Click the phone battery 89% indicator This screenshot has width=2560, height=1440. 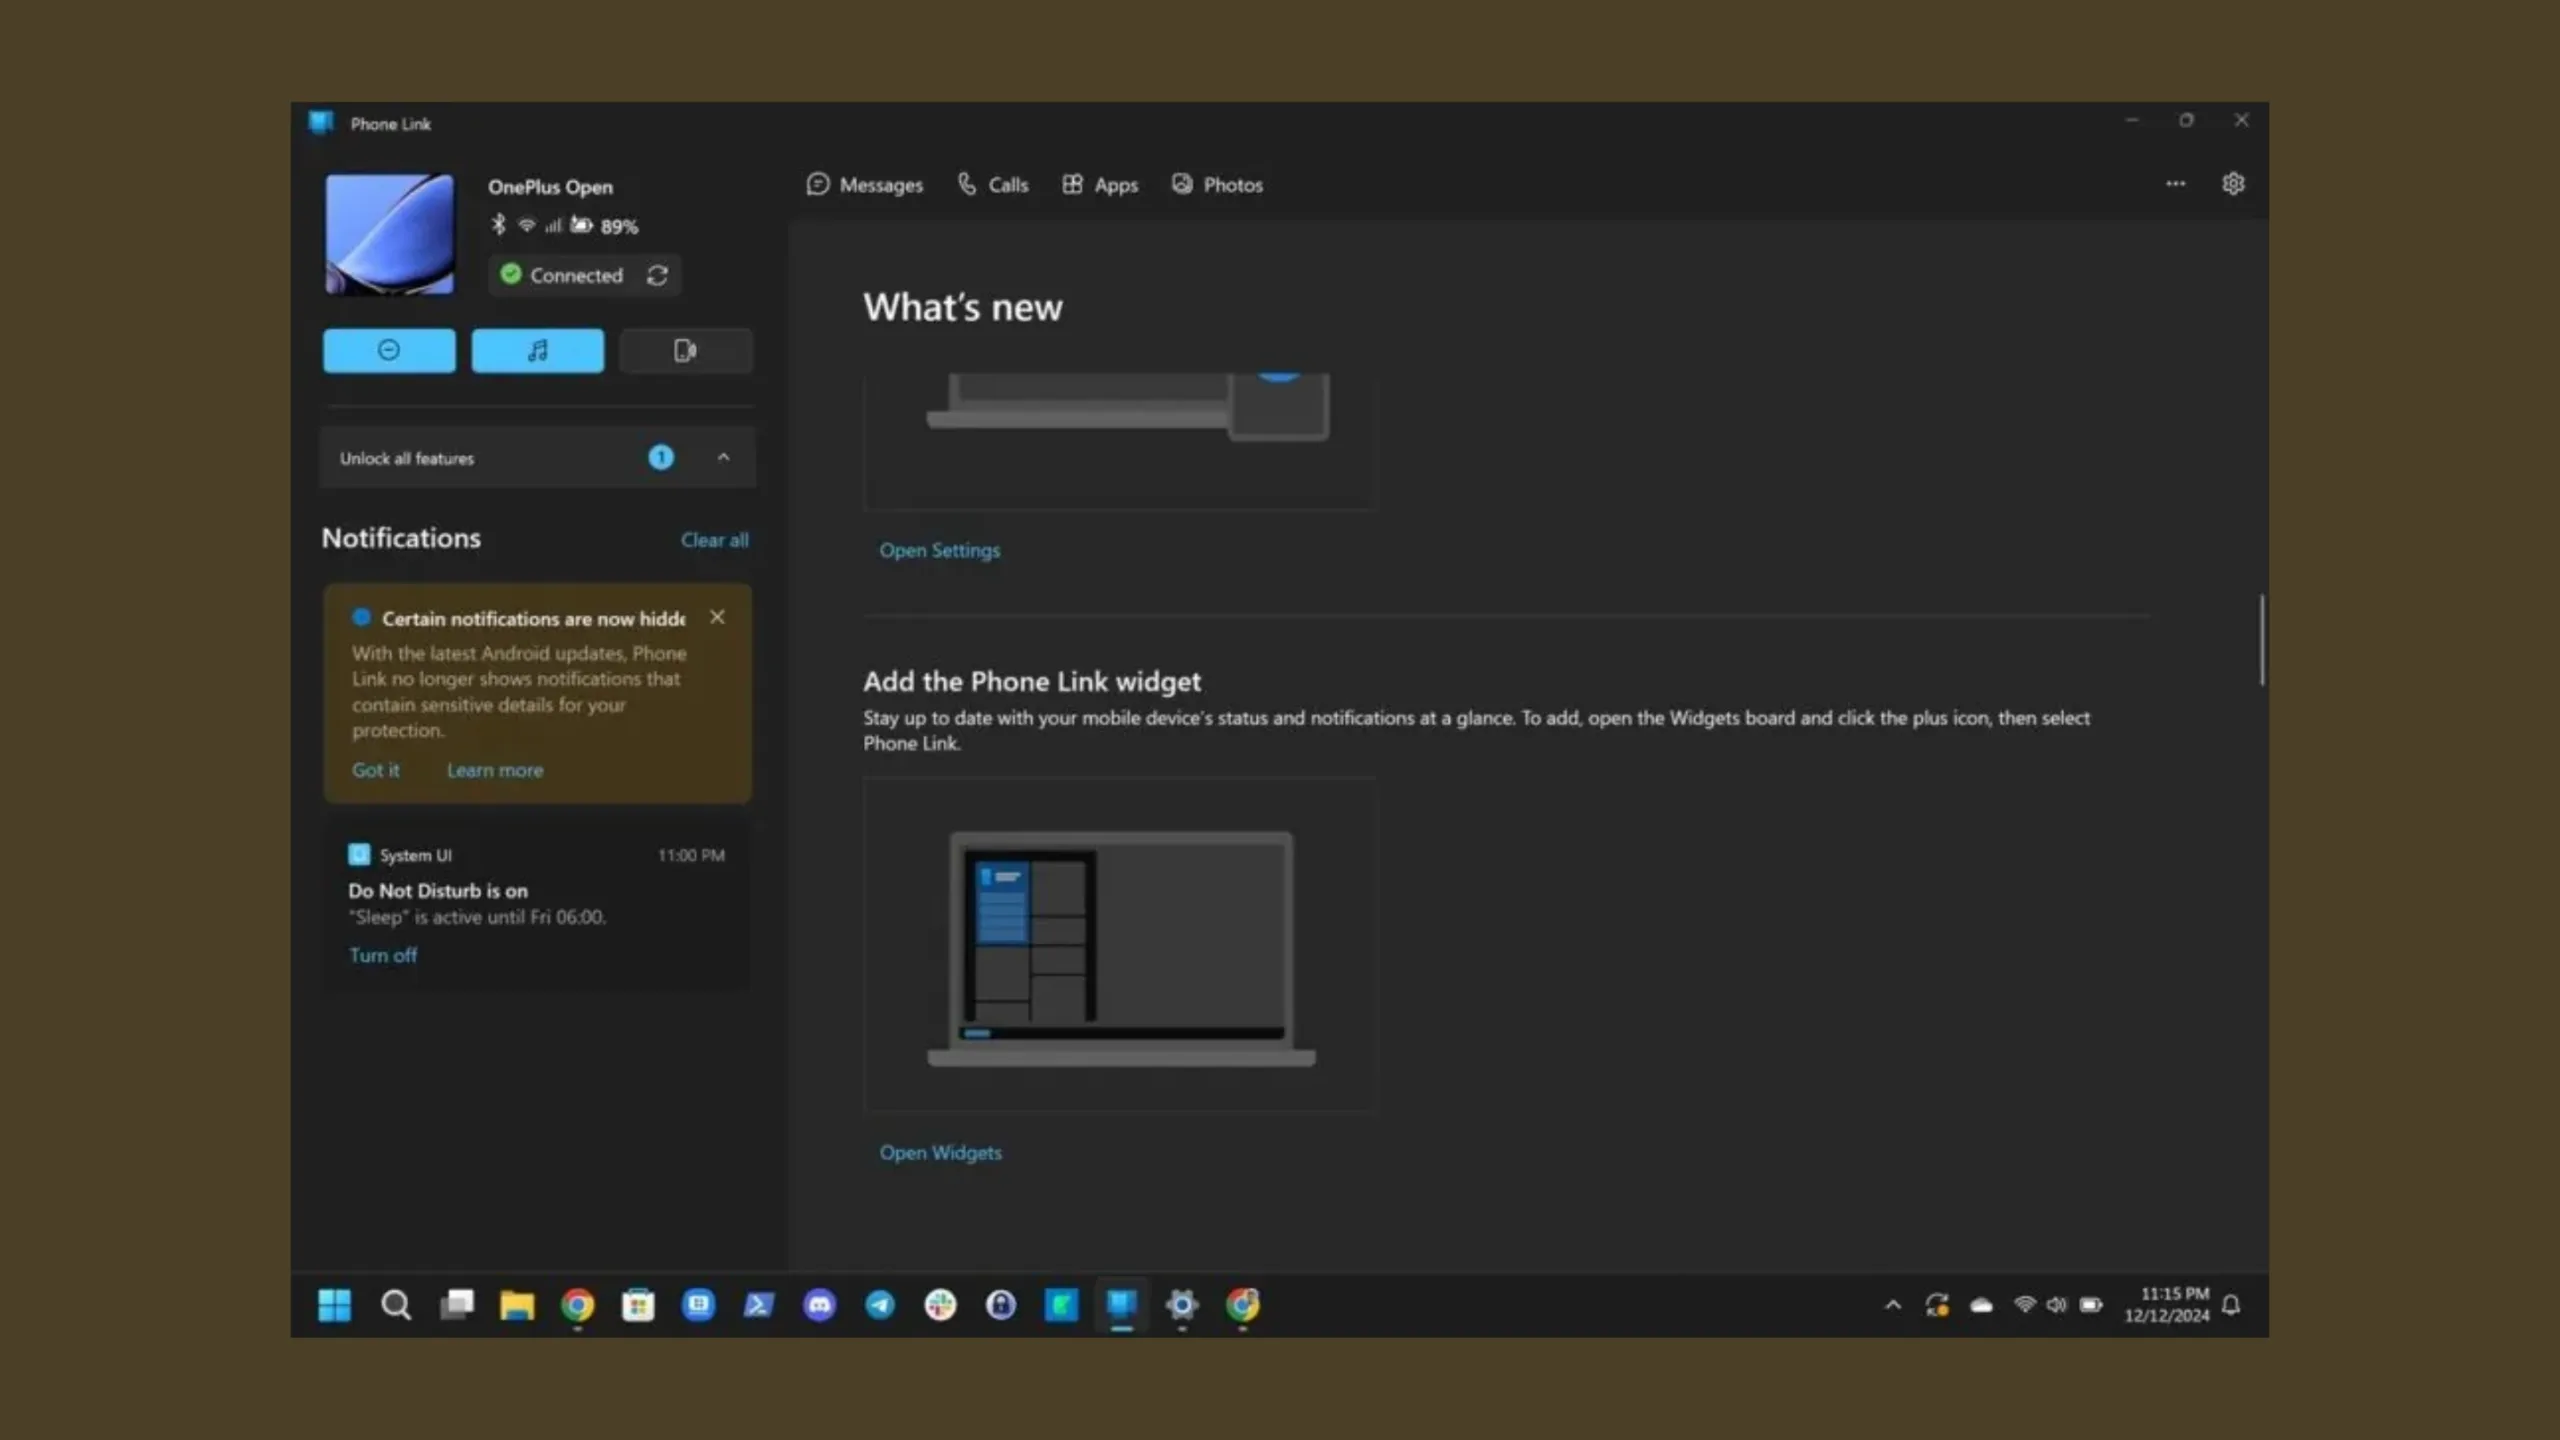(x=604, y=226)
